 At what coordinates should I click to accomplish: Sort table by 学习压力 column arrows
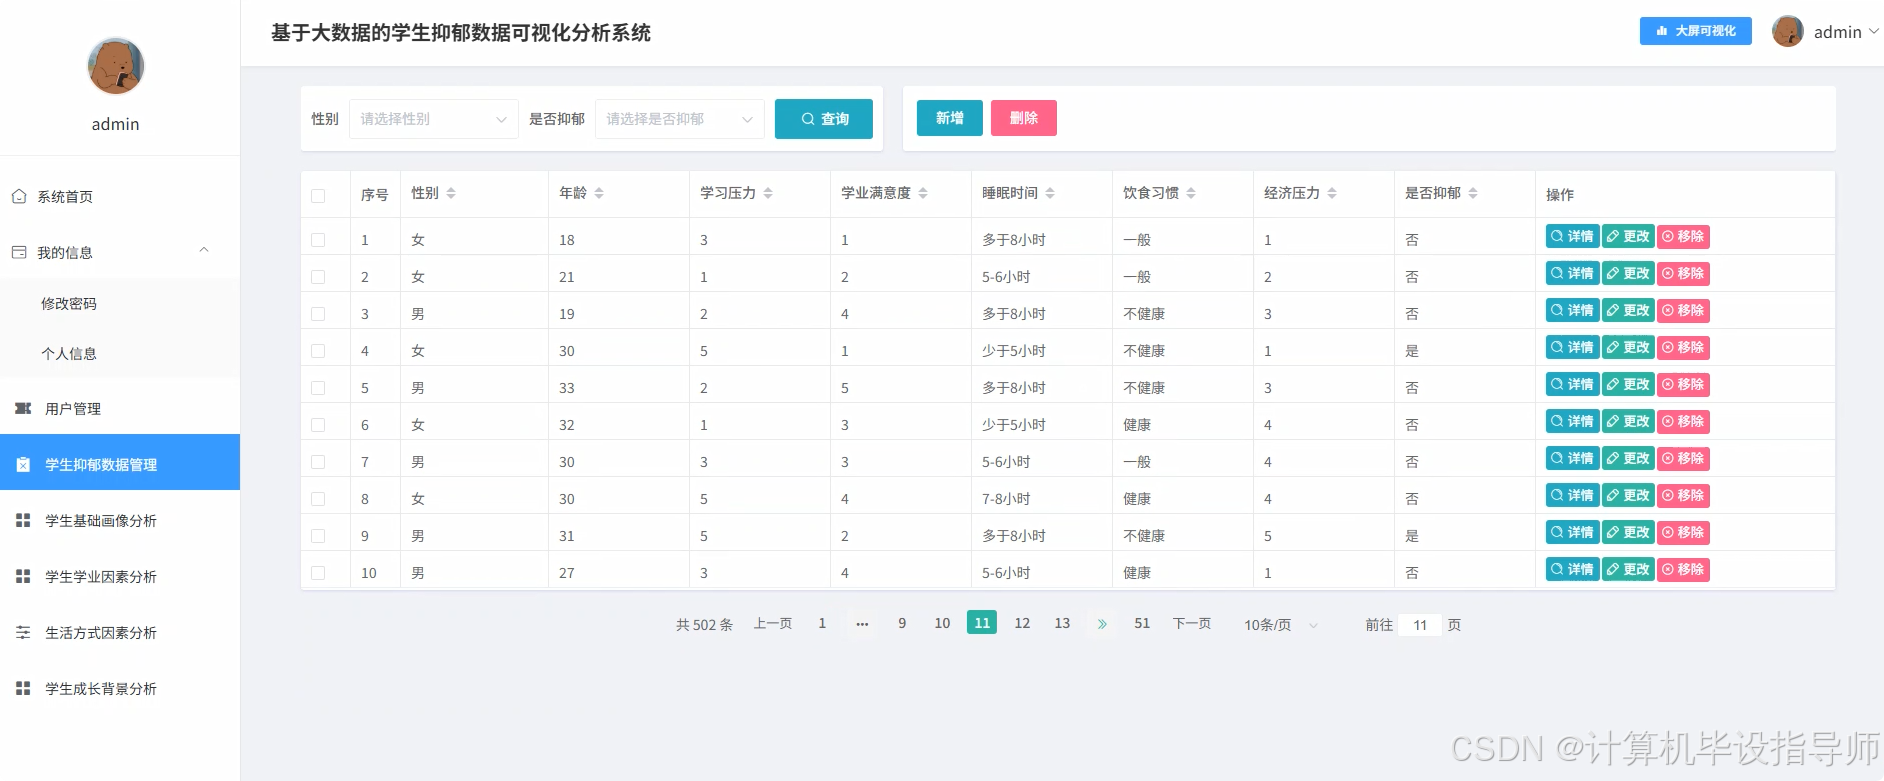click(768, 193)
